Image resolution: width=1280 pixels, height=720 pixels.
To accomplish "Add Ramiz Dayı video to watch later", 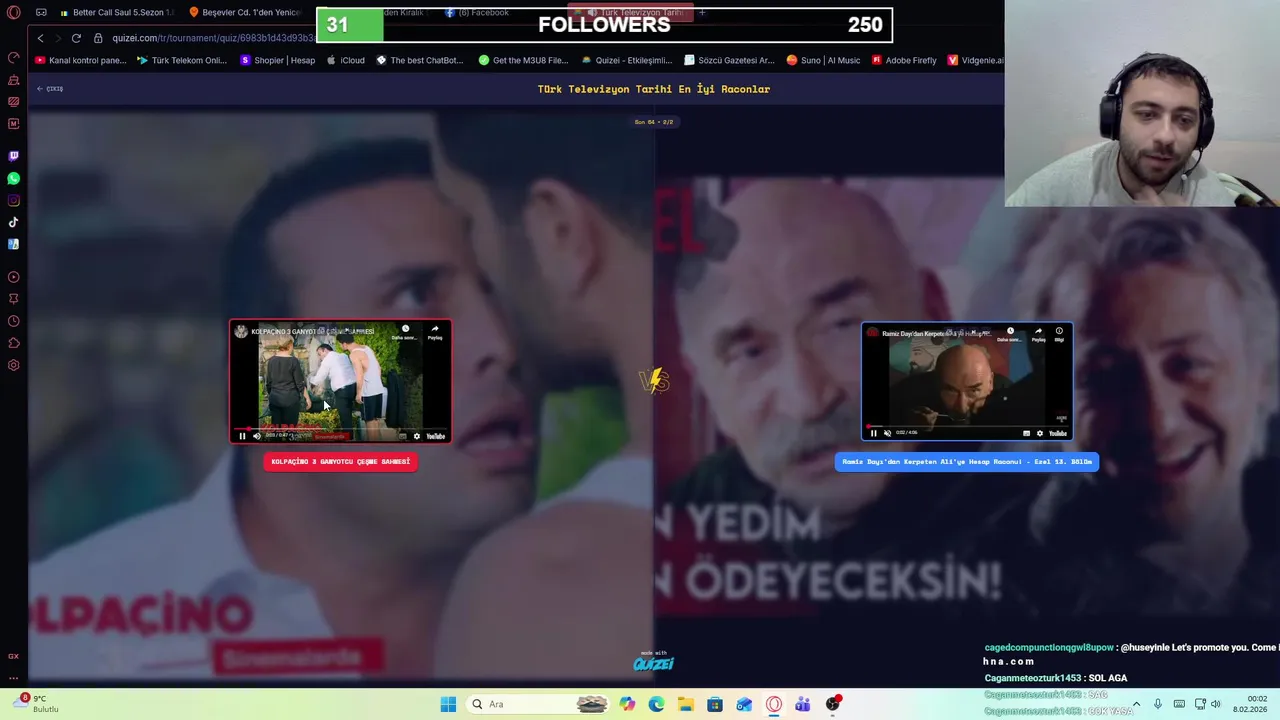I will 1010,334.
